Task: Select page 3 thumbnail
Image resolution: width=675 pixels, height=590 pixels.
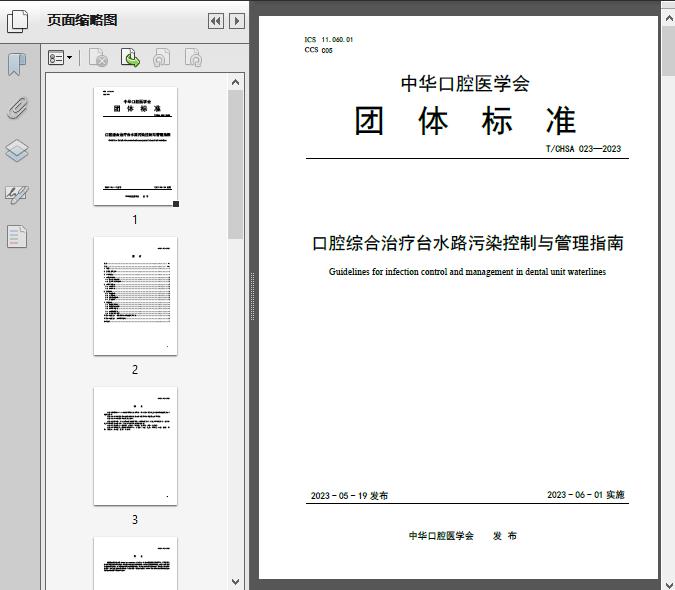Action: (135, 446)
